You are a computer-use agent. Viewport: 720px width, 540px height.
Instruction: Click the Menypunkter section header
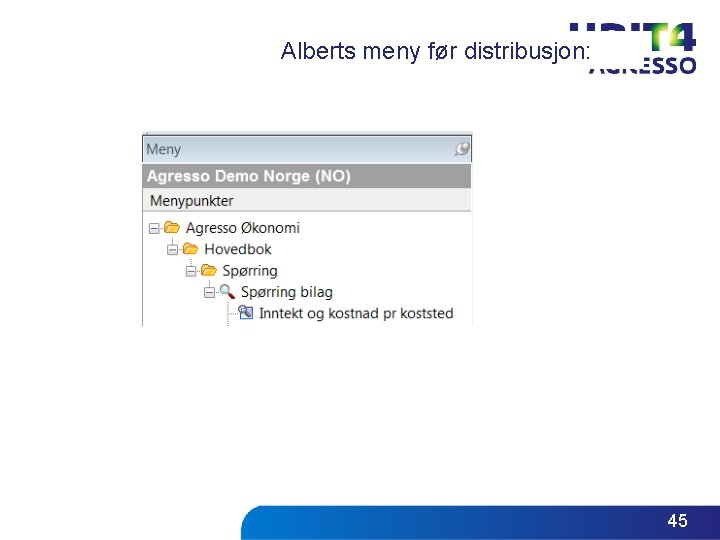coord(307,201)
